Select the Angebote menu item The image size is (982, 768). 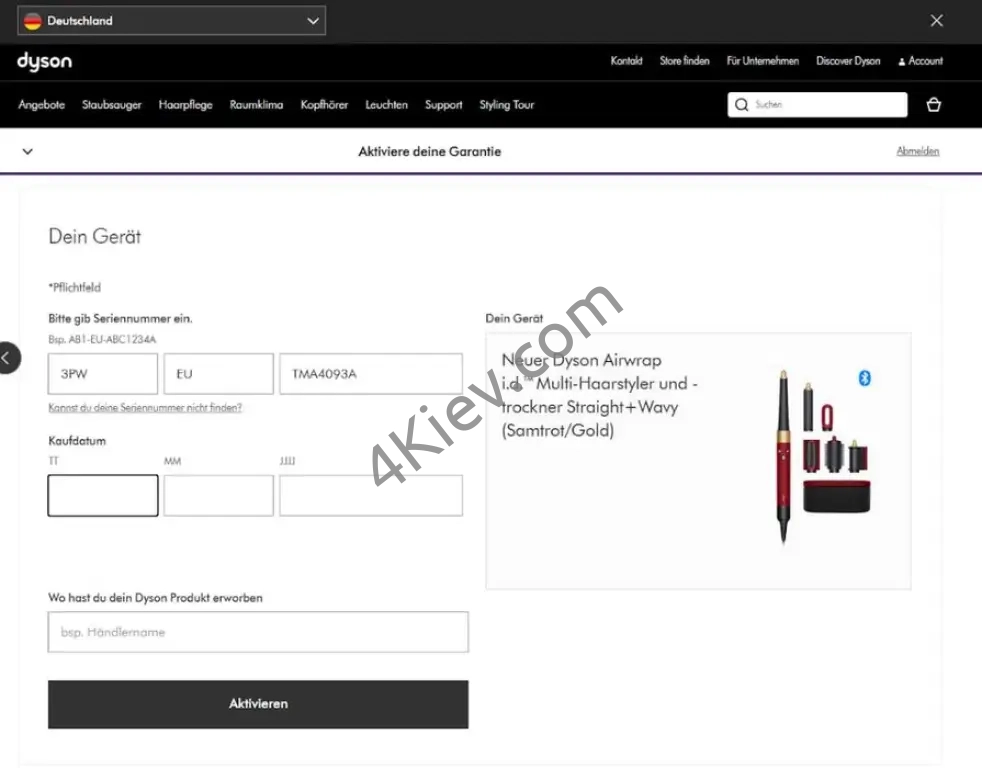point(41,105)
